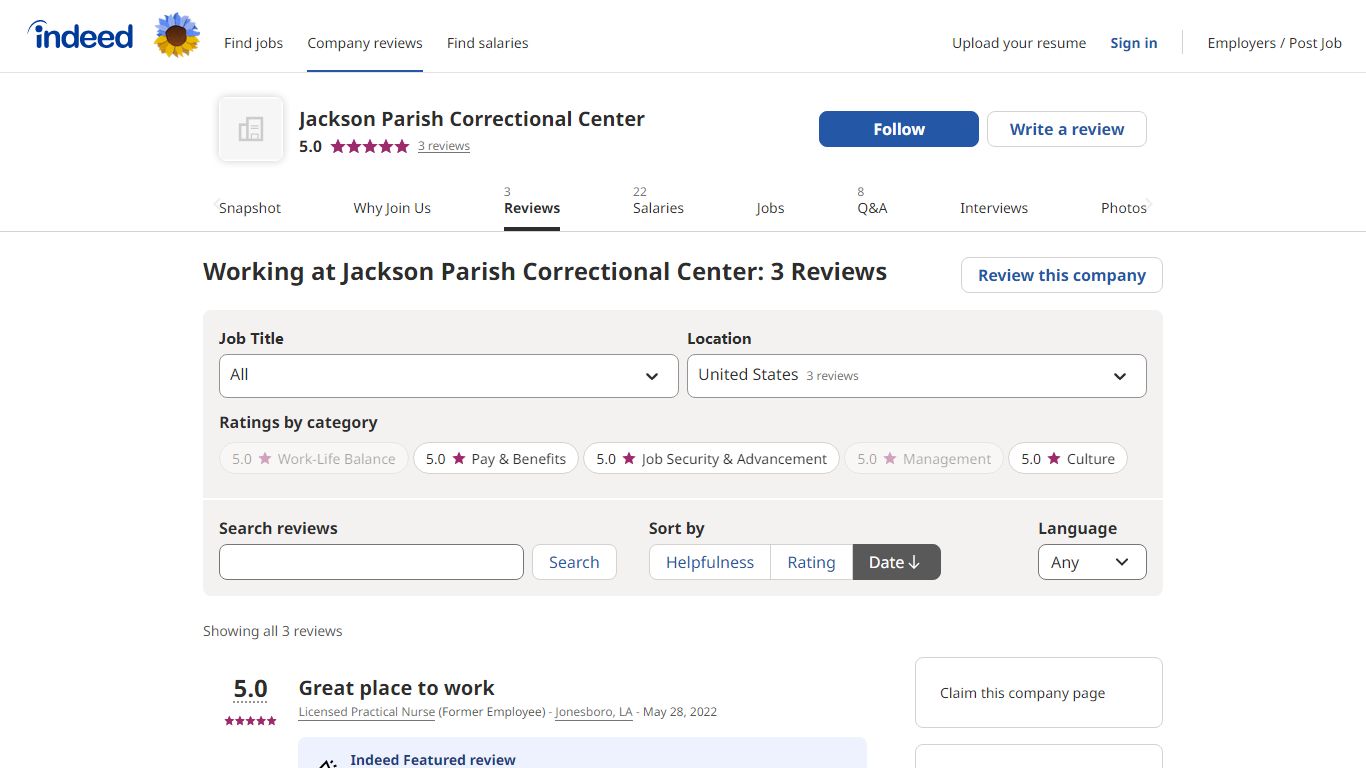Click Review this company button
This screenshot has height=768, width=1366.
[x=1062, y=275]
